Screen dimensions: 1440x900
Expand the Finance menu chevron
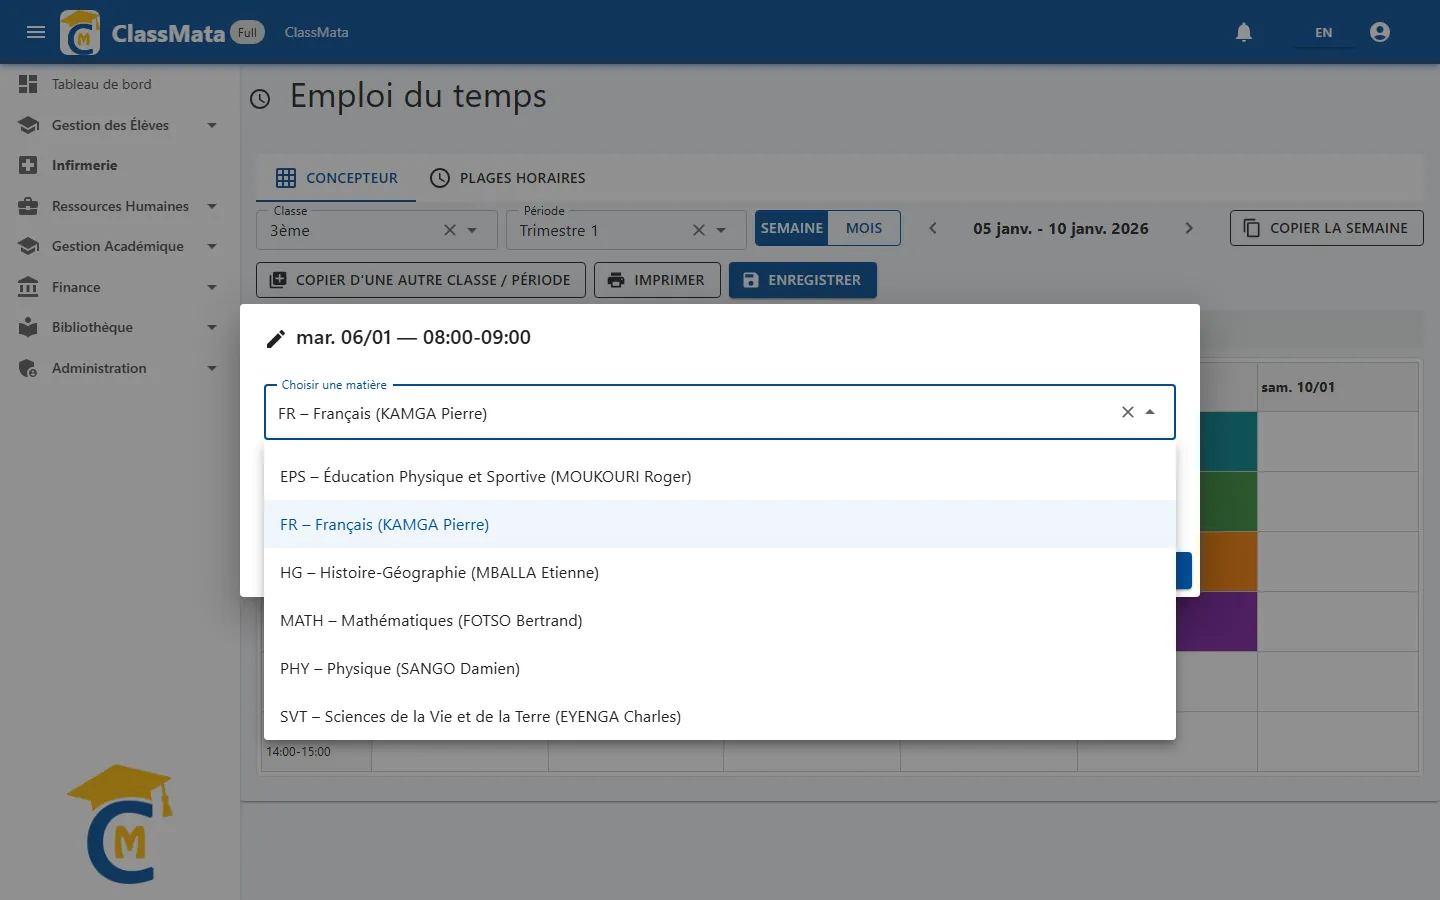pos(212,287)
